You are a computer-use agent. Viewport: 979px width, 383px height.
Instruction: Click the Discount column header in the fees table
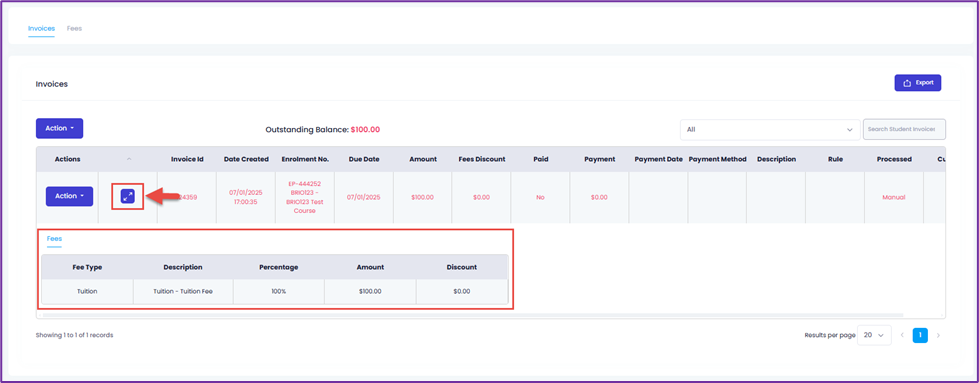point(462,267)
